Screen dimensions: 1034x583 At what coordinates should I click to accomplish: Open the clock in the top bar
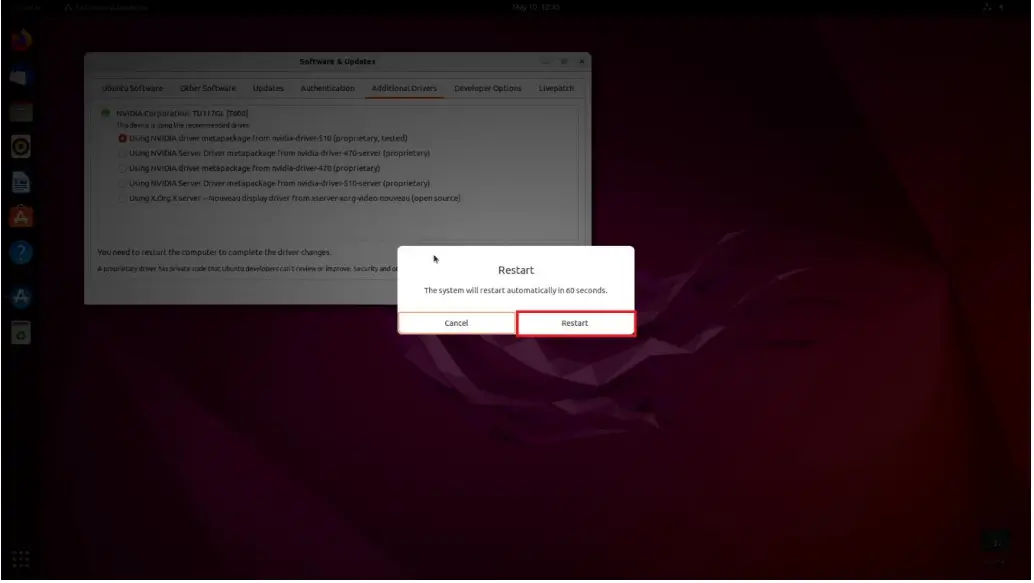pyautogui.click(x=536, y=7)
